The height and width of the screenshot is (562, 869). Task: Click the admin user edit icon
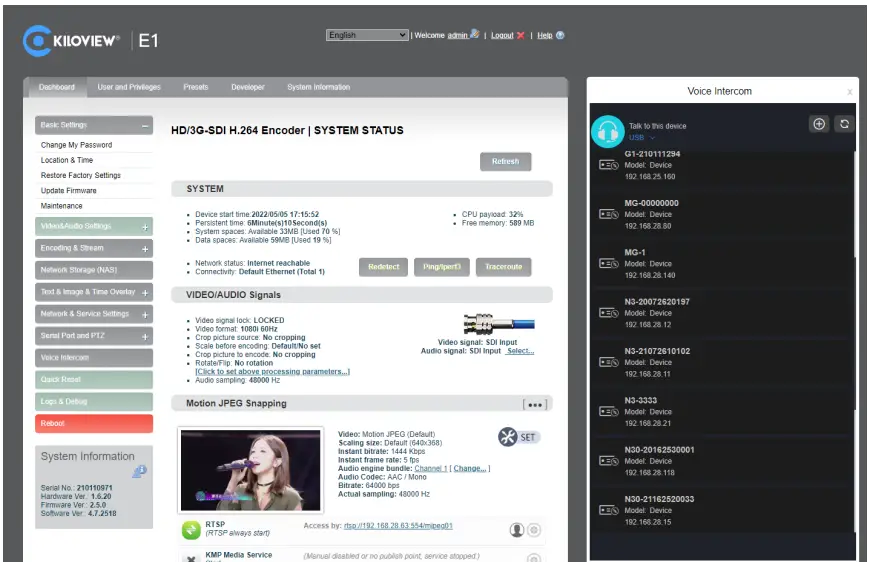[x=474, y=34]
